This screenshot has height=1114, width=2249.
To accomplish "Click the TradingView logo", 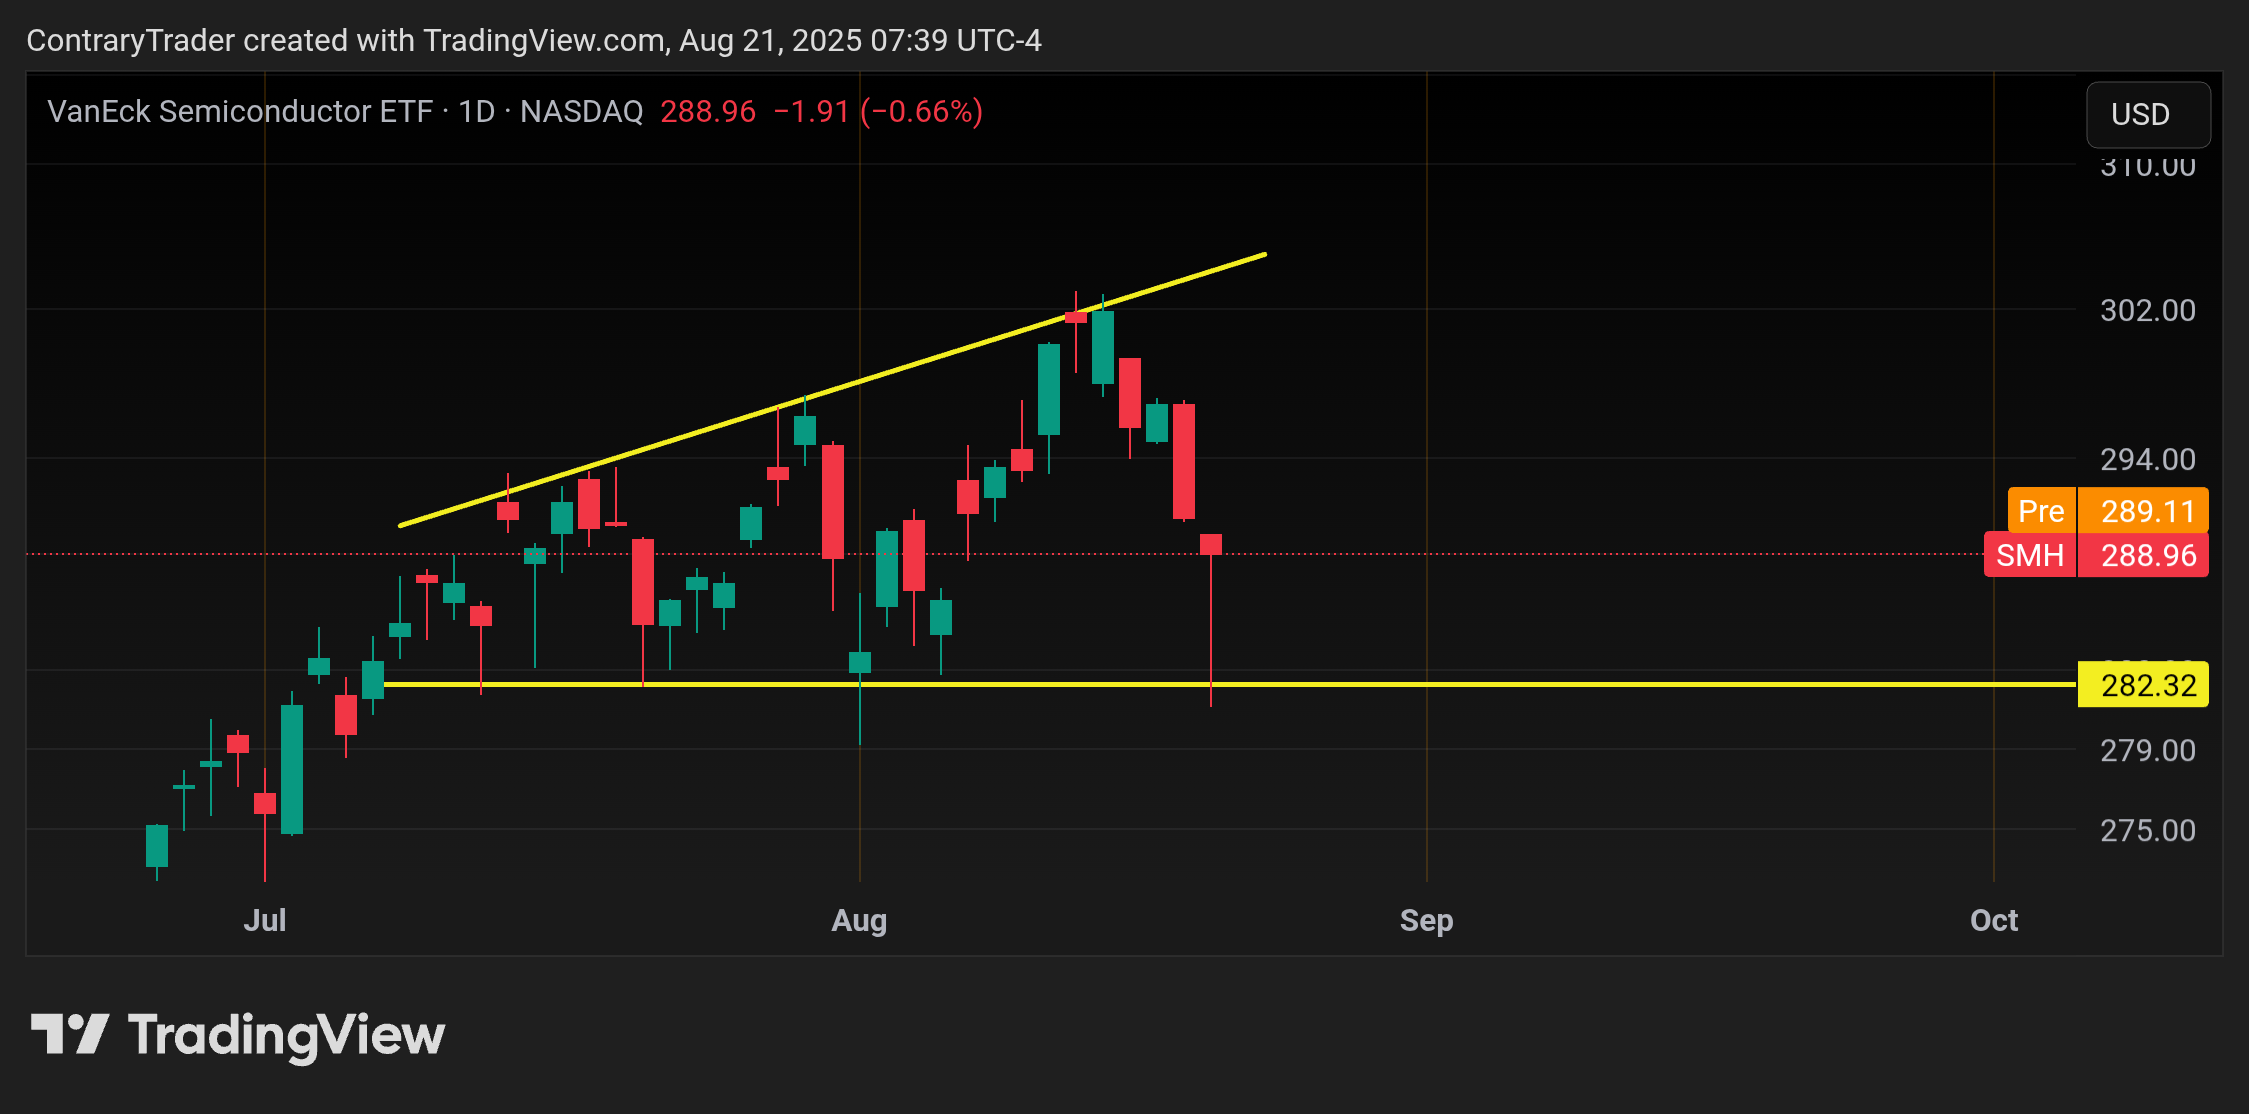I will tap(238, 1035).
